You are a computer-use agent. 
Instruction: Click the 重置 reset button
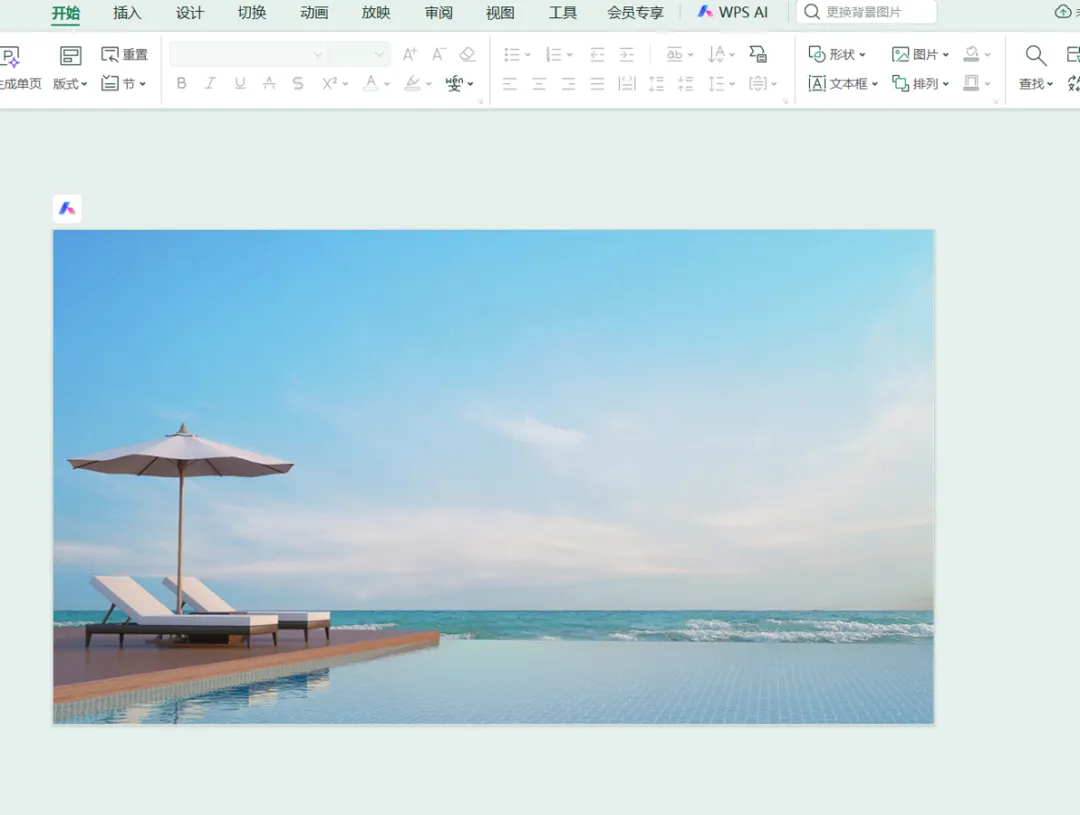pyautogui.click(x=124, y=54)
